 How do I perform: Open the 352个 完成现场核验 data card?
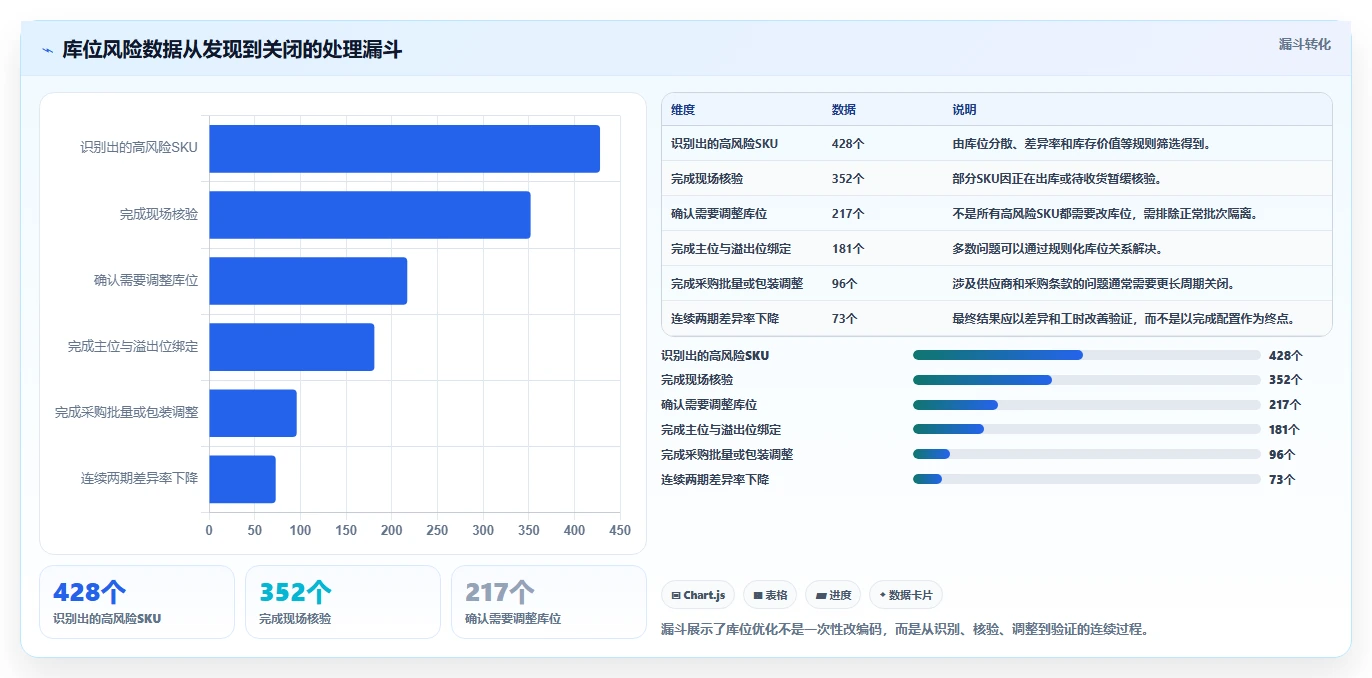tap(343, 602)
